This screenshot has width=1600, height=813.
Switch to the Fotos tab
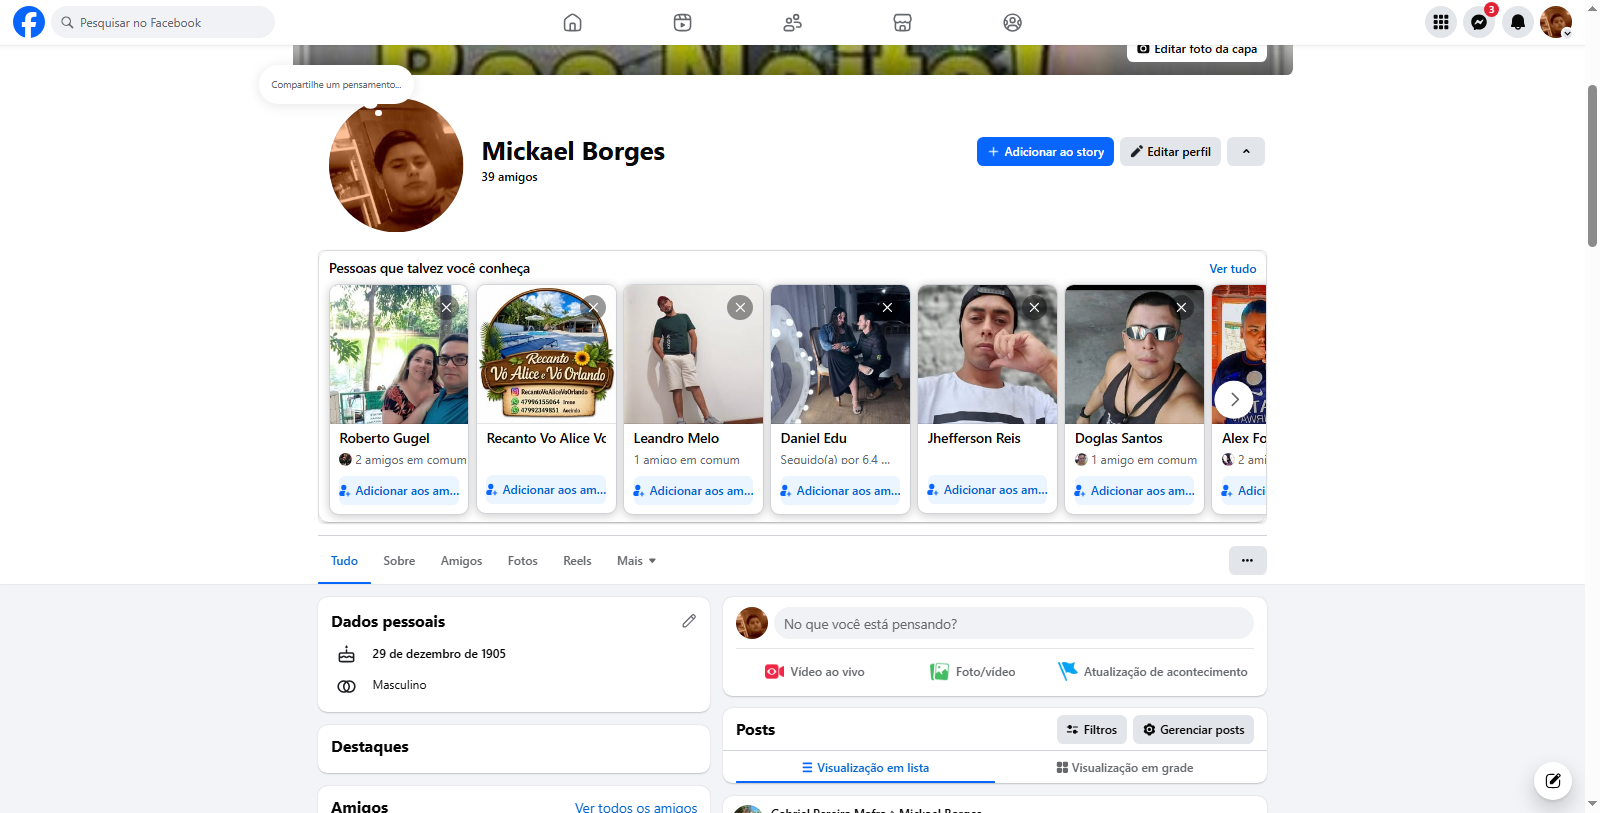522,561
